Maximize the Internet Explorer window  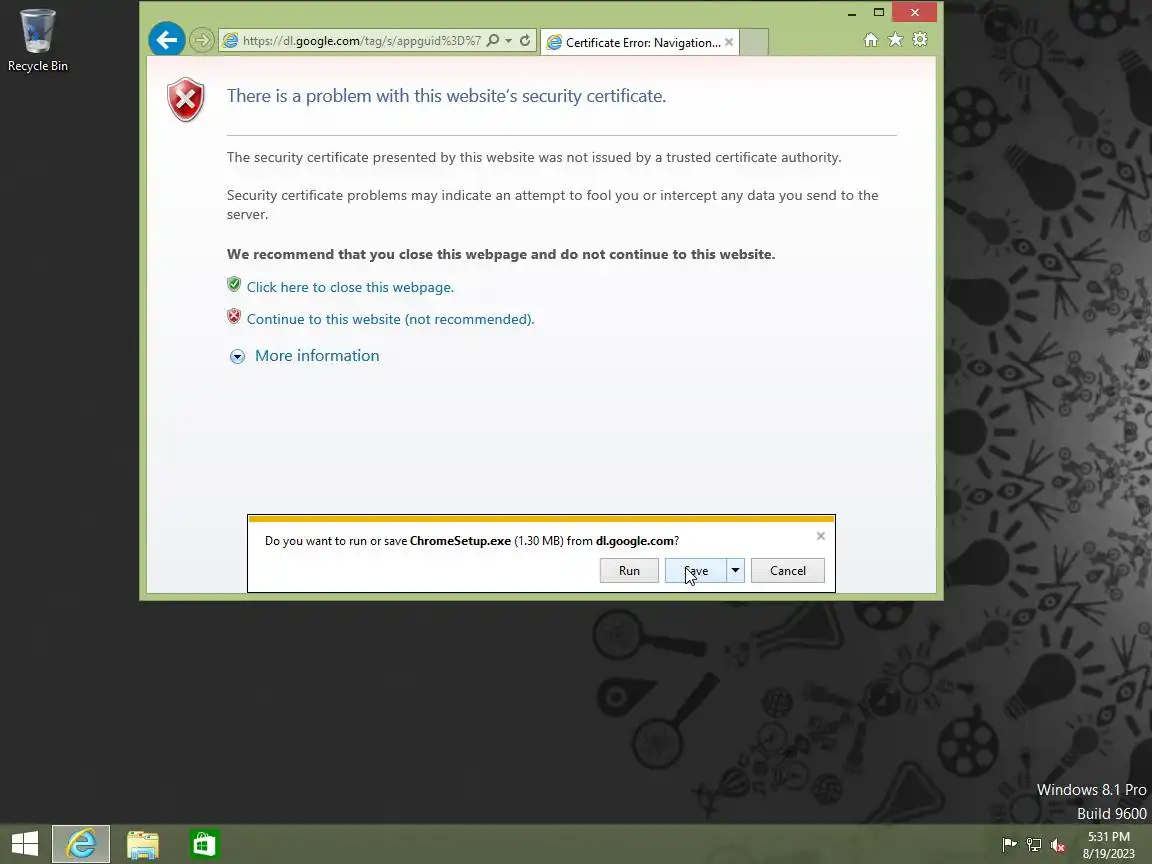pyautogui.click(x=879, y=12)
